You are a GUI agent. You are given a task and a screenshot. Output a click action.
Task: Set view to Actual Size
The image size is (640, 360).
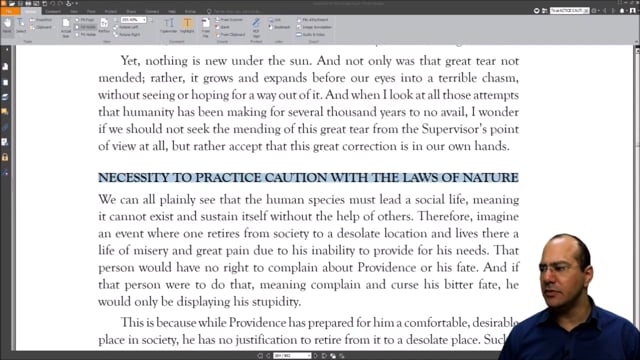point(66,28)
